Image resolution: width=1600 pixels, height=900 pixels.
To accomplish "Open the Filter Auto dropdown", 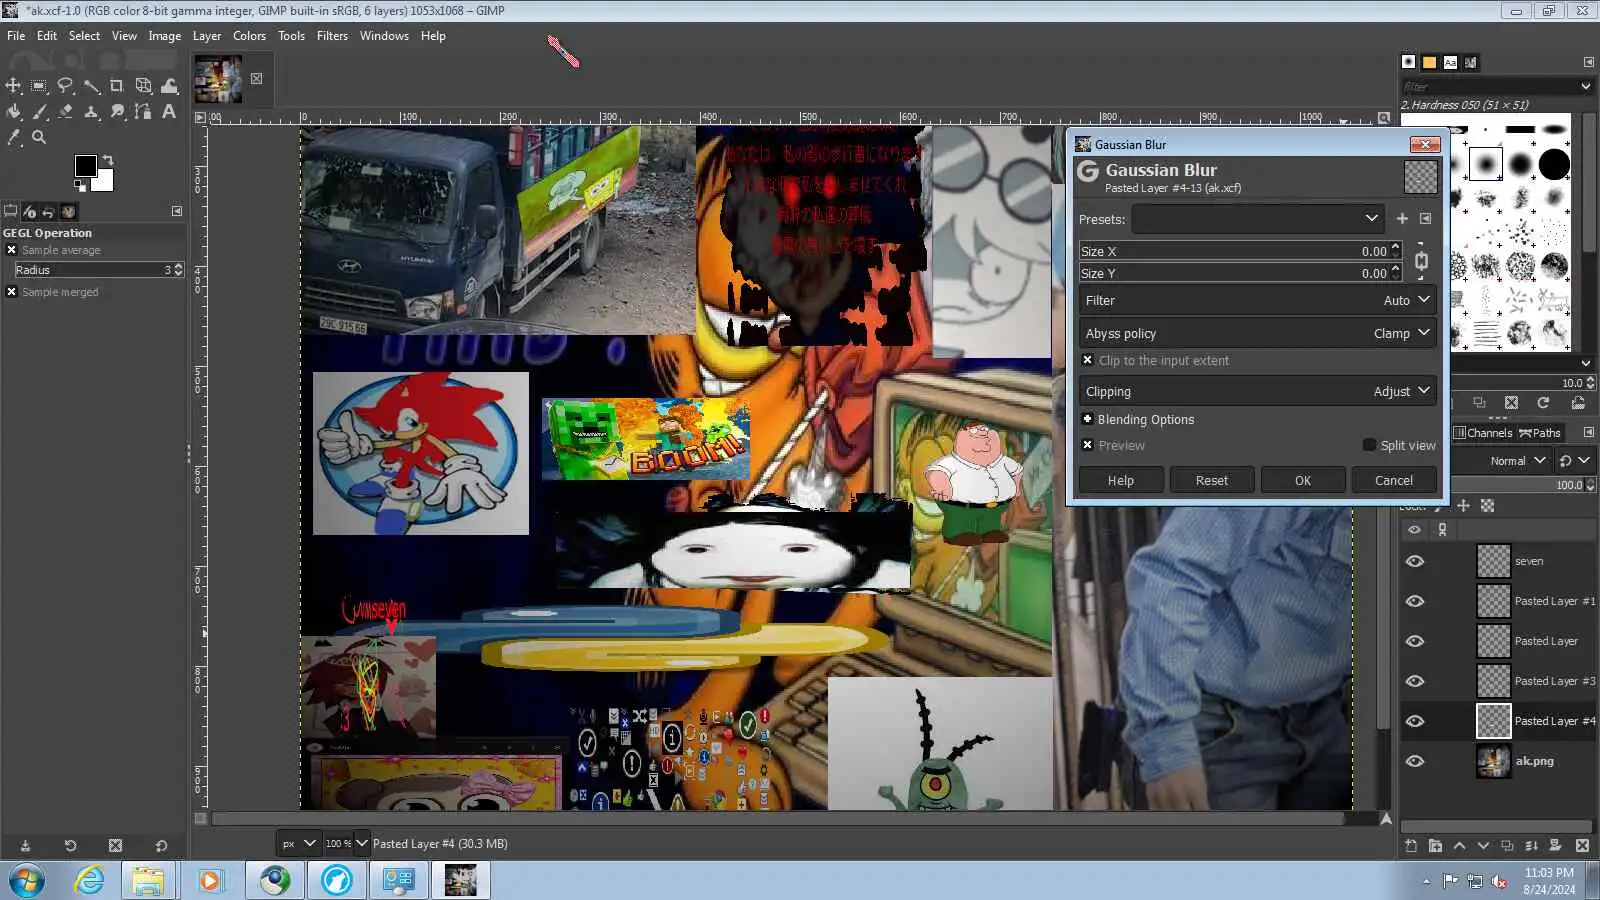I will (1258, 300).
